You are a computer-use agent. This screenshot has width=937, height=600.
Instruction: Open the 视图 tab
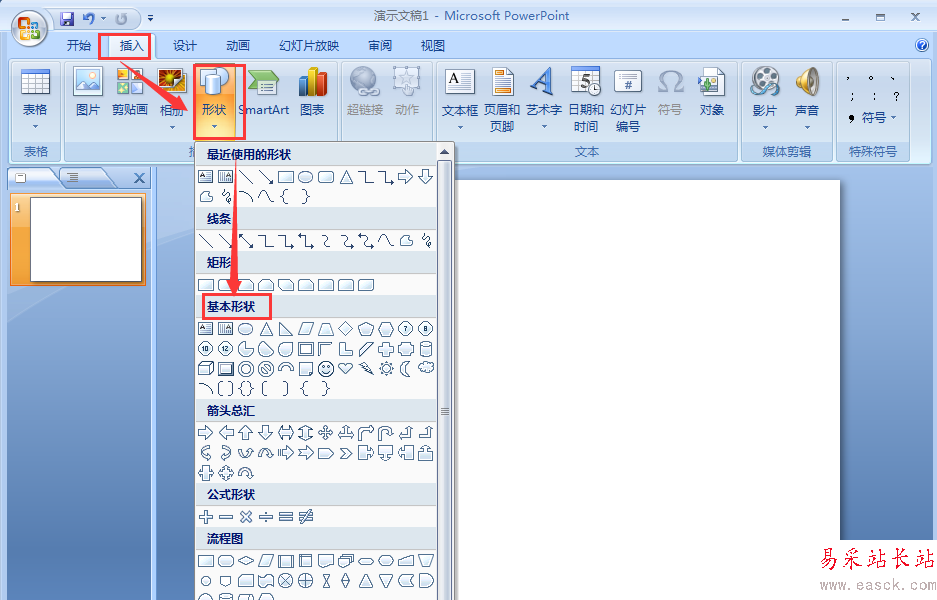(433, 45)
